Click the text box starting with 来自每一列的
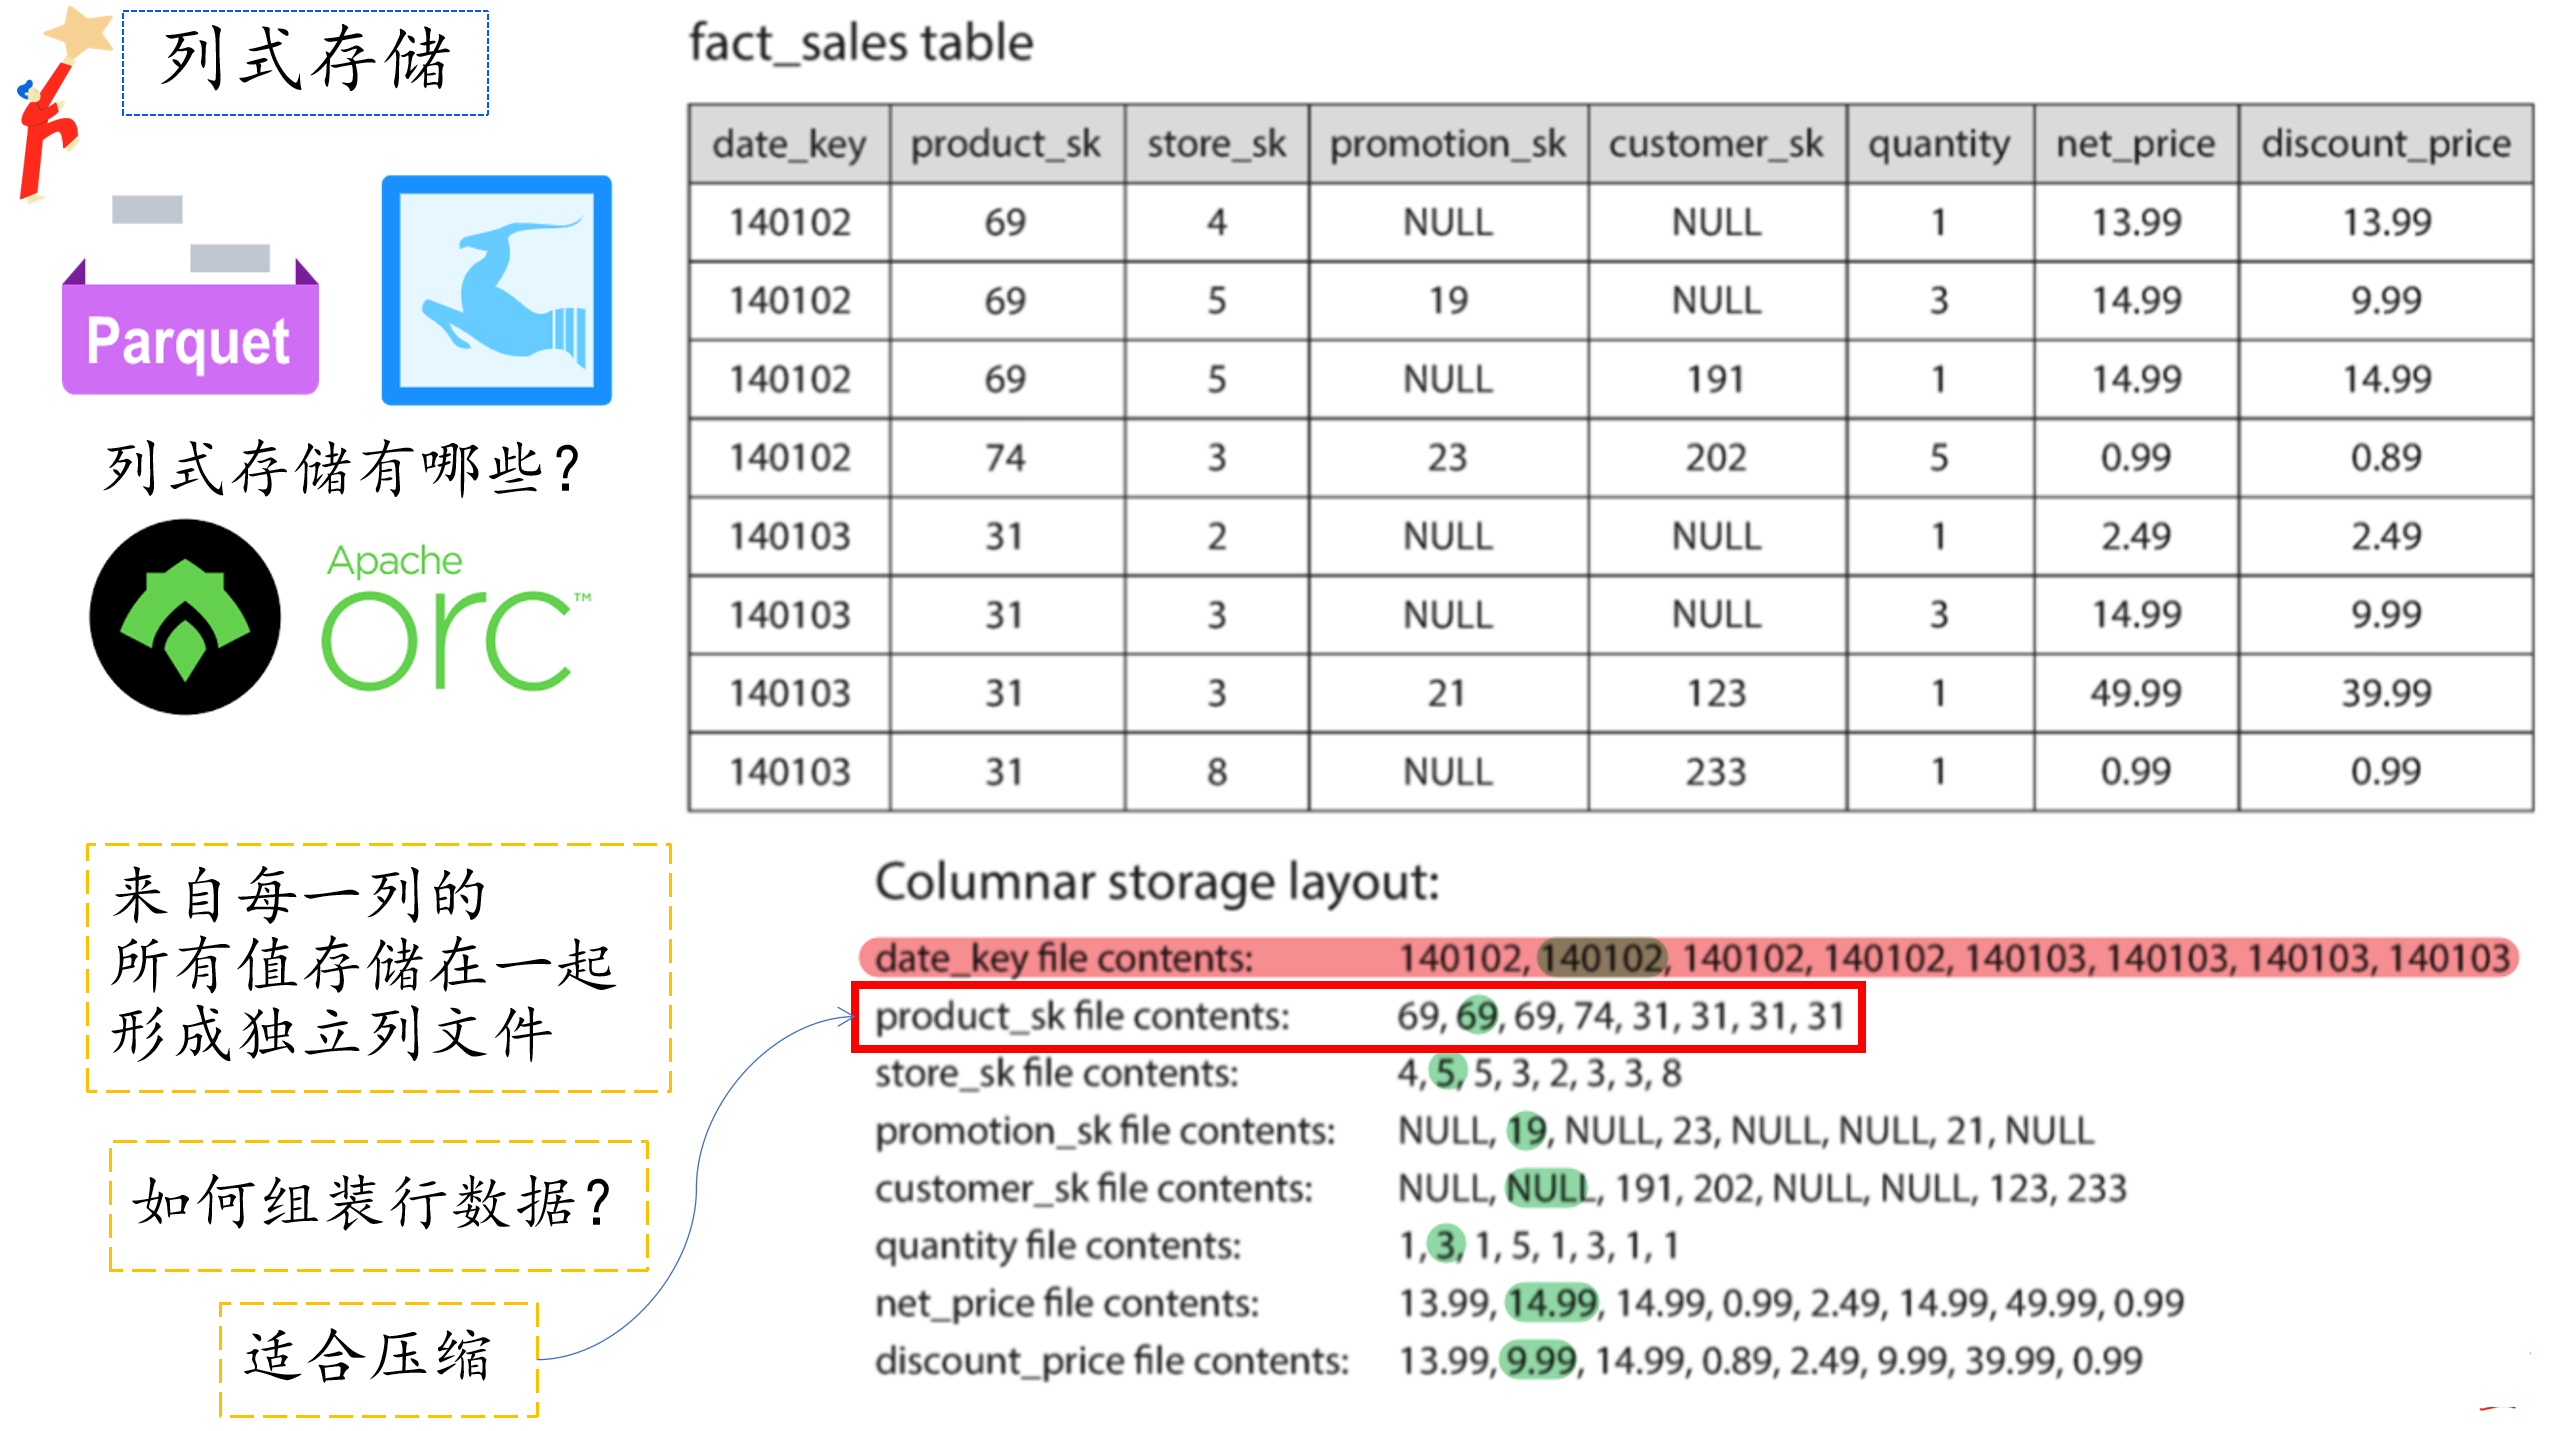Viewport: 2560px width, 1431px height. click(x=378, y=966)
